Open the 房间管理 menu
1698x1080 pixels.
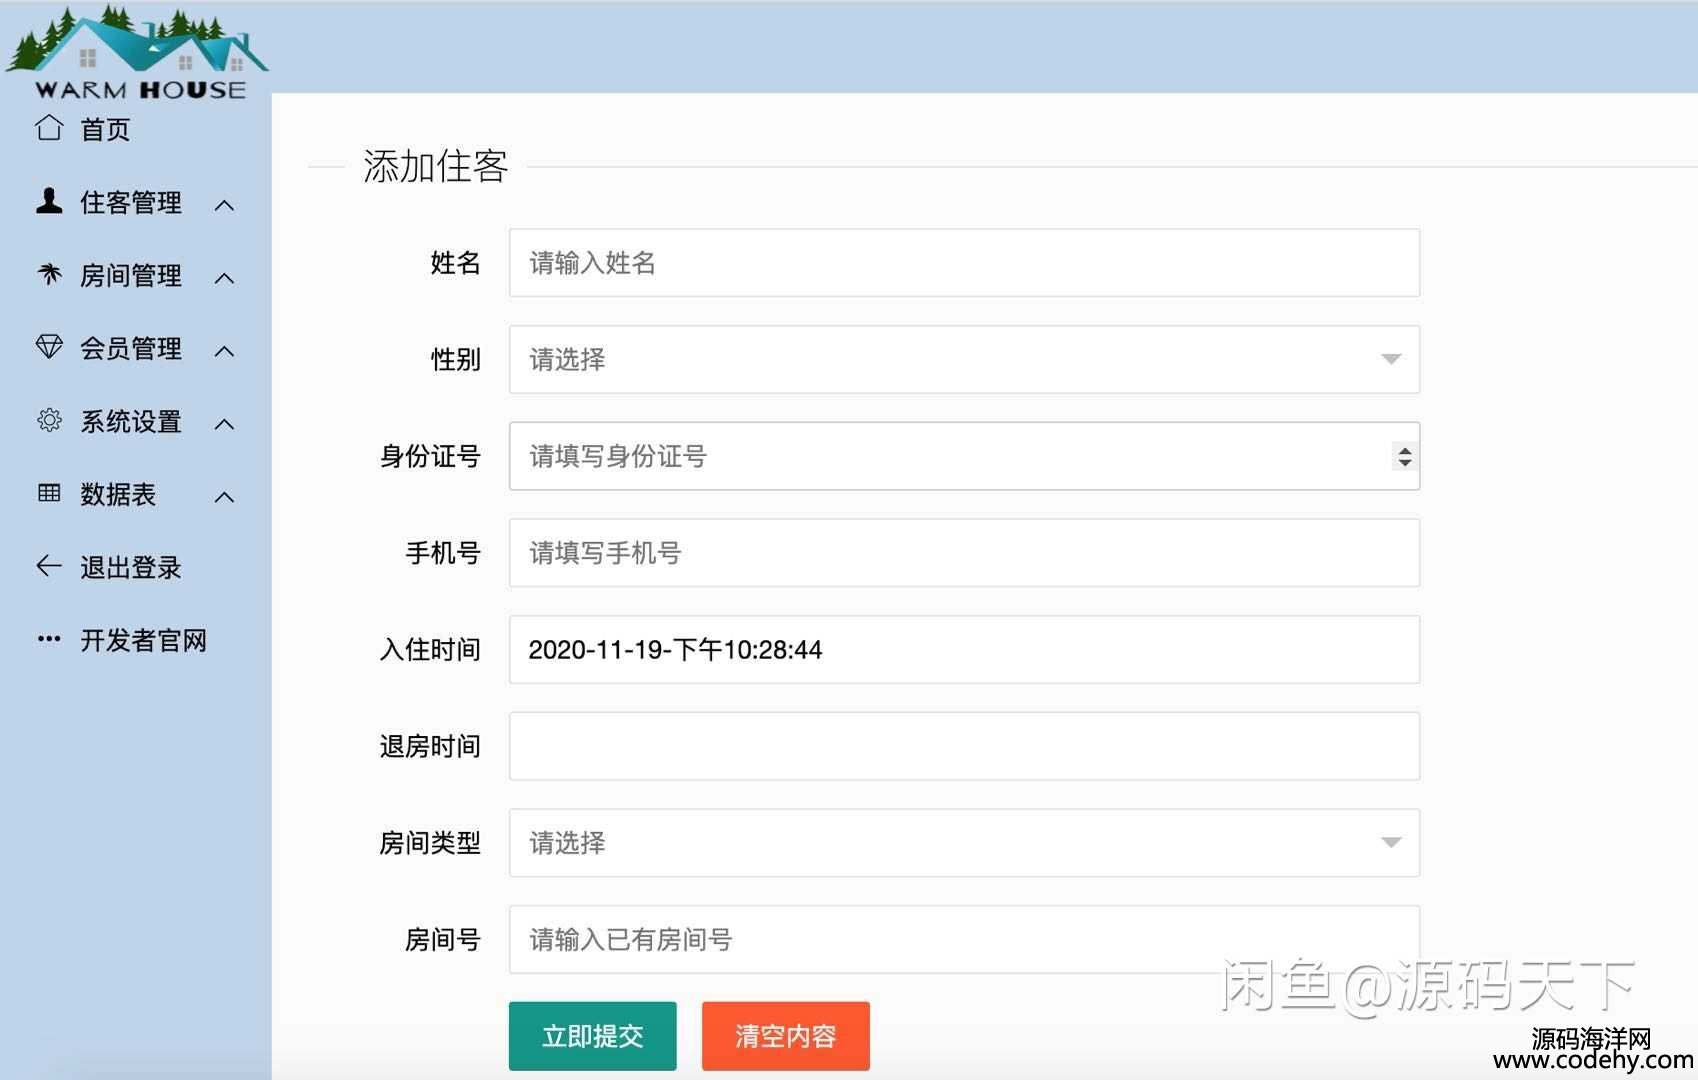131,275
